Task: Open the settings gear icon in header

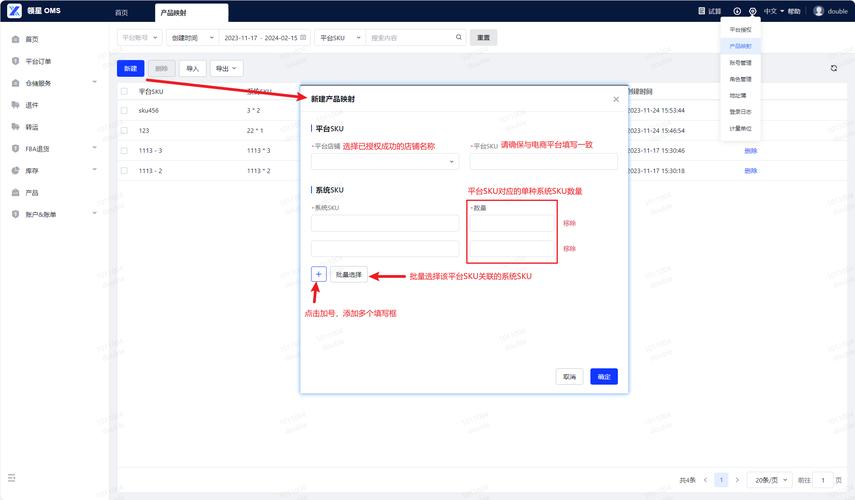Action: [x=752, y=11]
